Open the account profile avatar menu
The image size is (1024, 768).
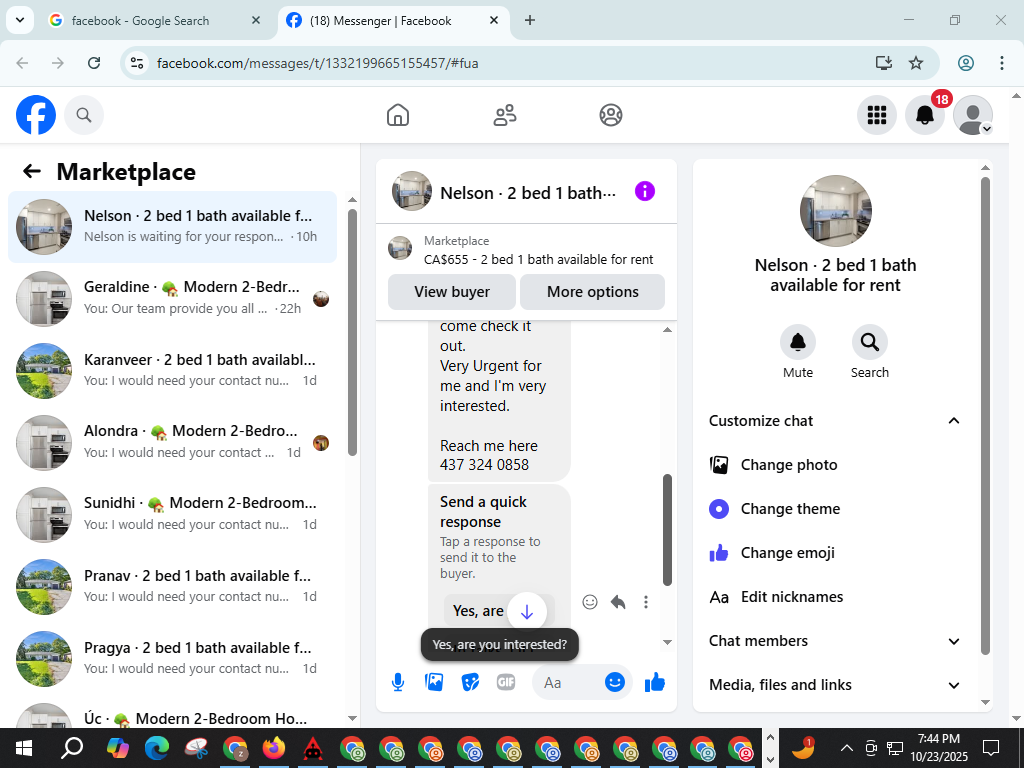pos(973,115)
